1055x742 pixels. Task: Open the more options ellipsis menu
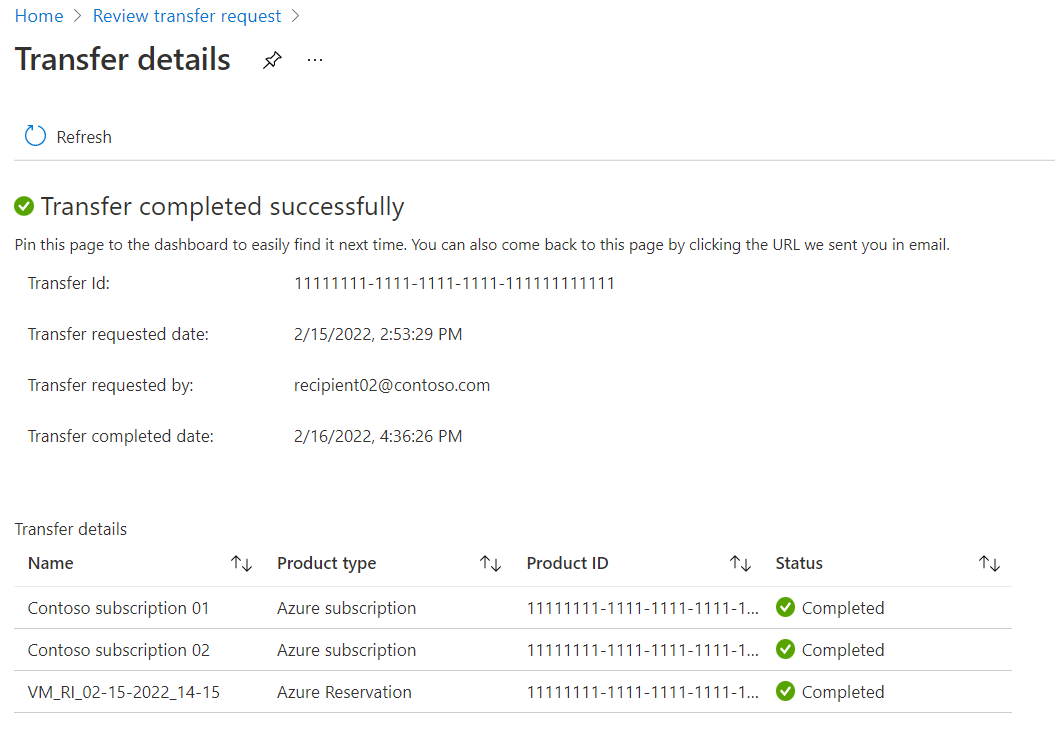[315, 61]
